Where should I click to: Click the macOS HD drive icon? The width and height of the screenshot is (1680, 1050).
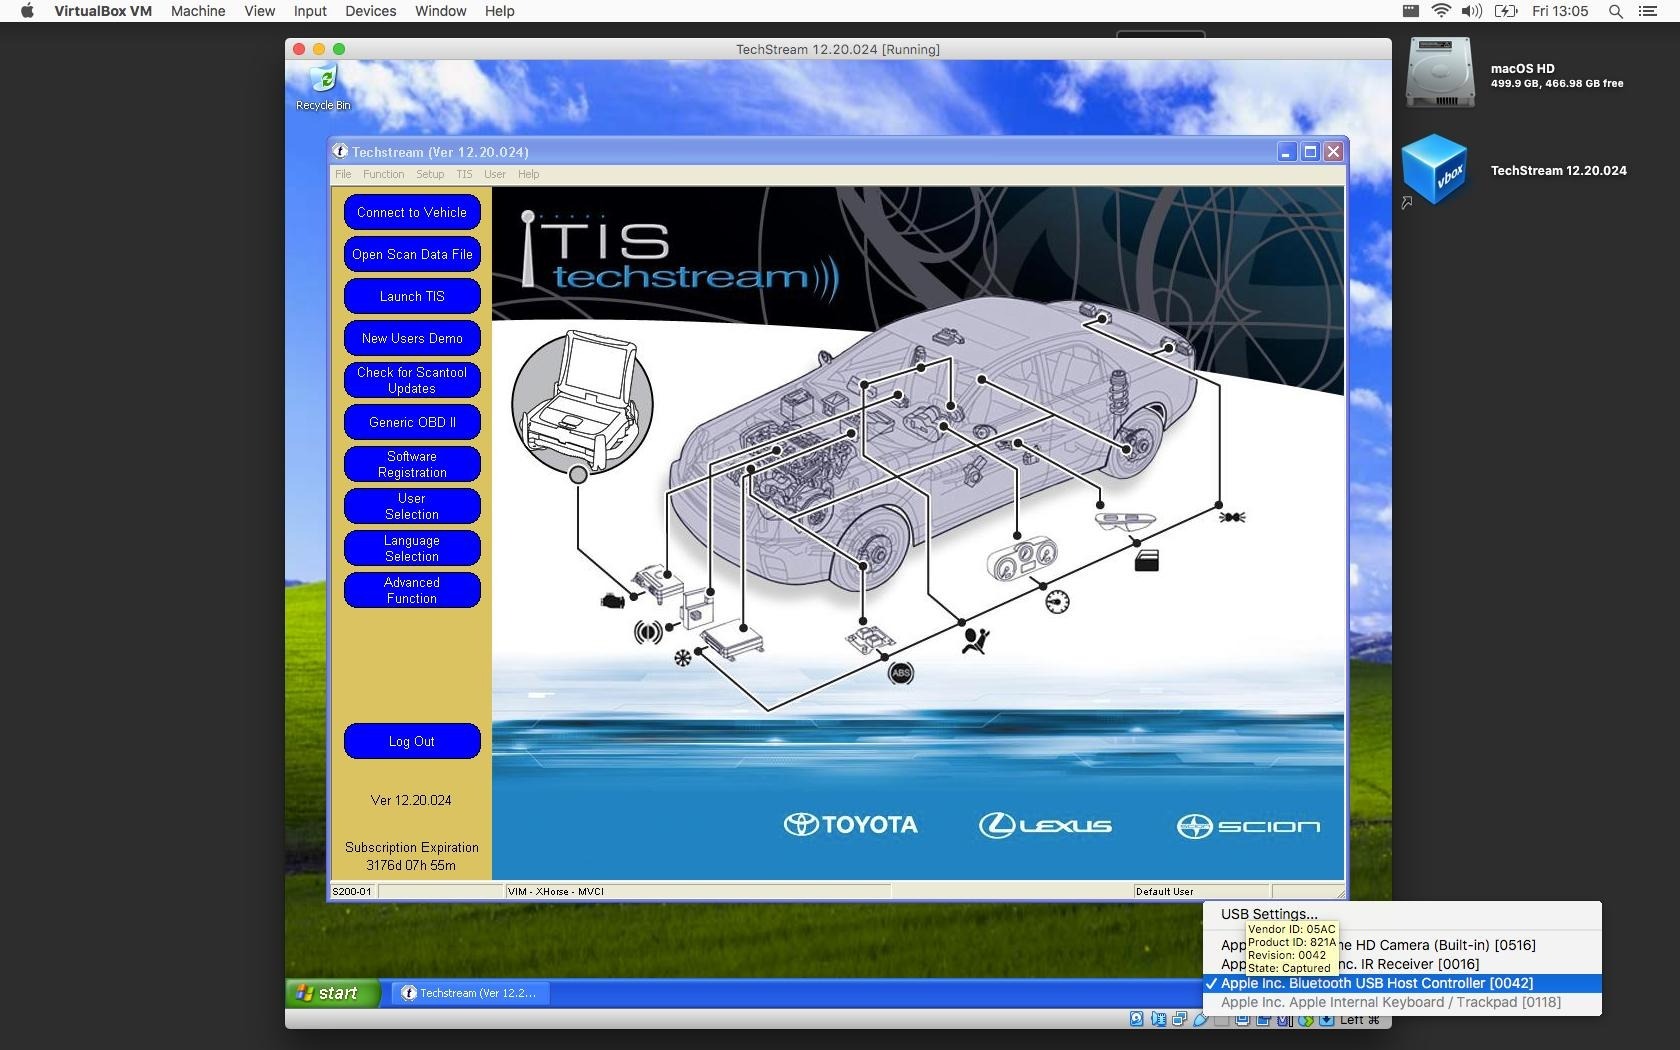(1440, 72)
